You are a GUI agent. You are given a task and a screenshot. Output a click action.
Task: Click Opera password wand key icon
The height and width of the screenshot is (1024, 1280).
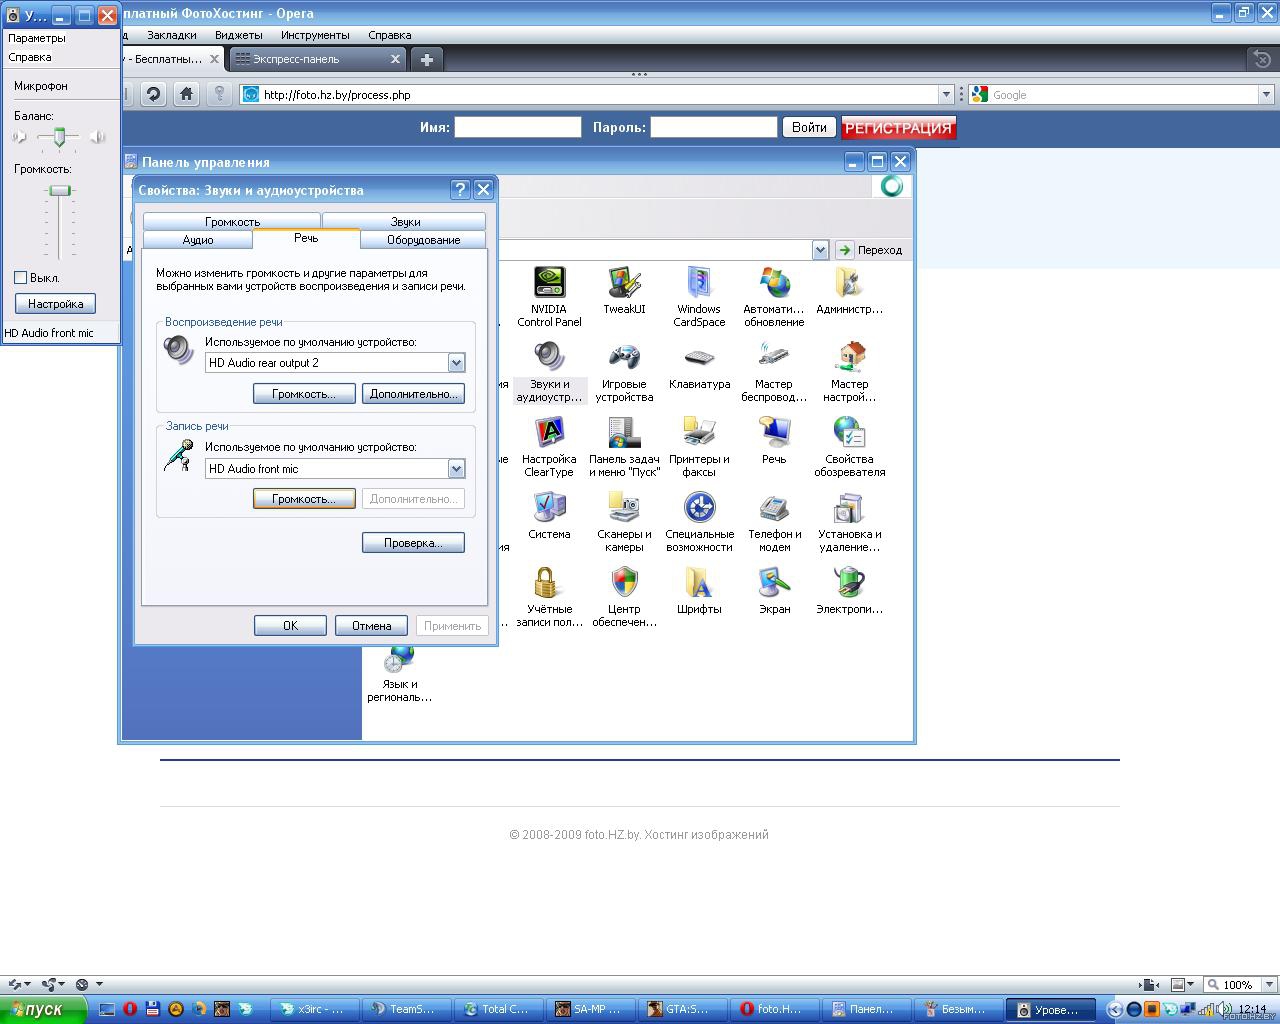[x=219, y=94]
